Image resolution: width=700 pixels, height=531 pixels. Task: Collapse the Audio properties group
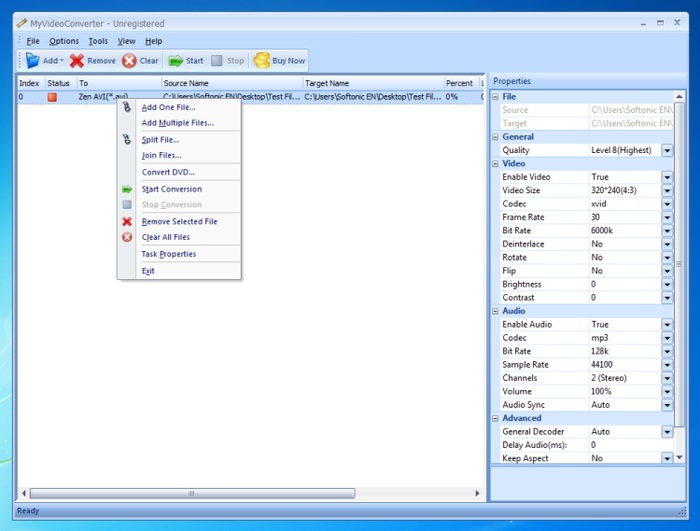(x=495, y=311)
